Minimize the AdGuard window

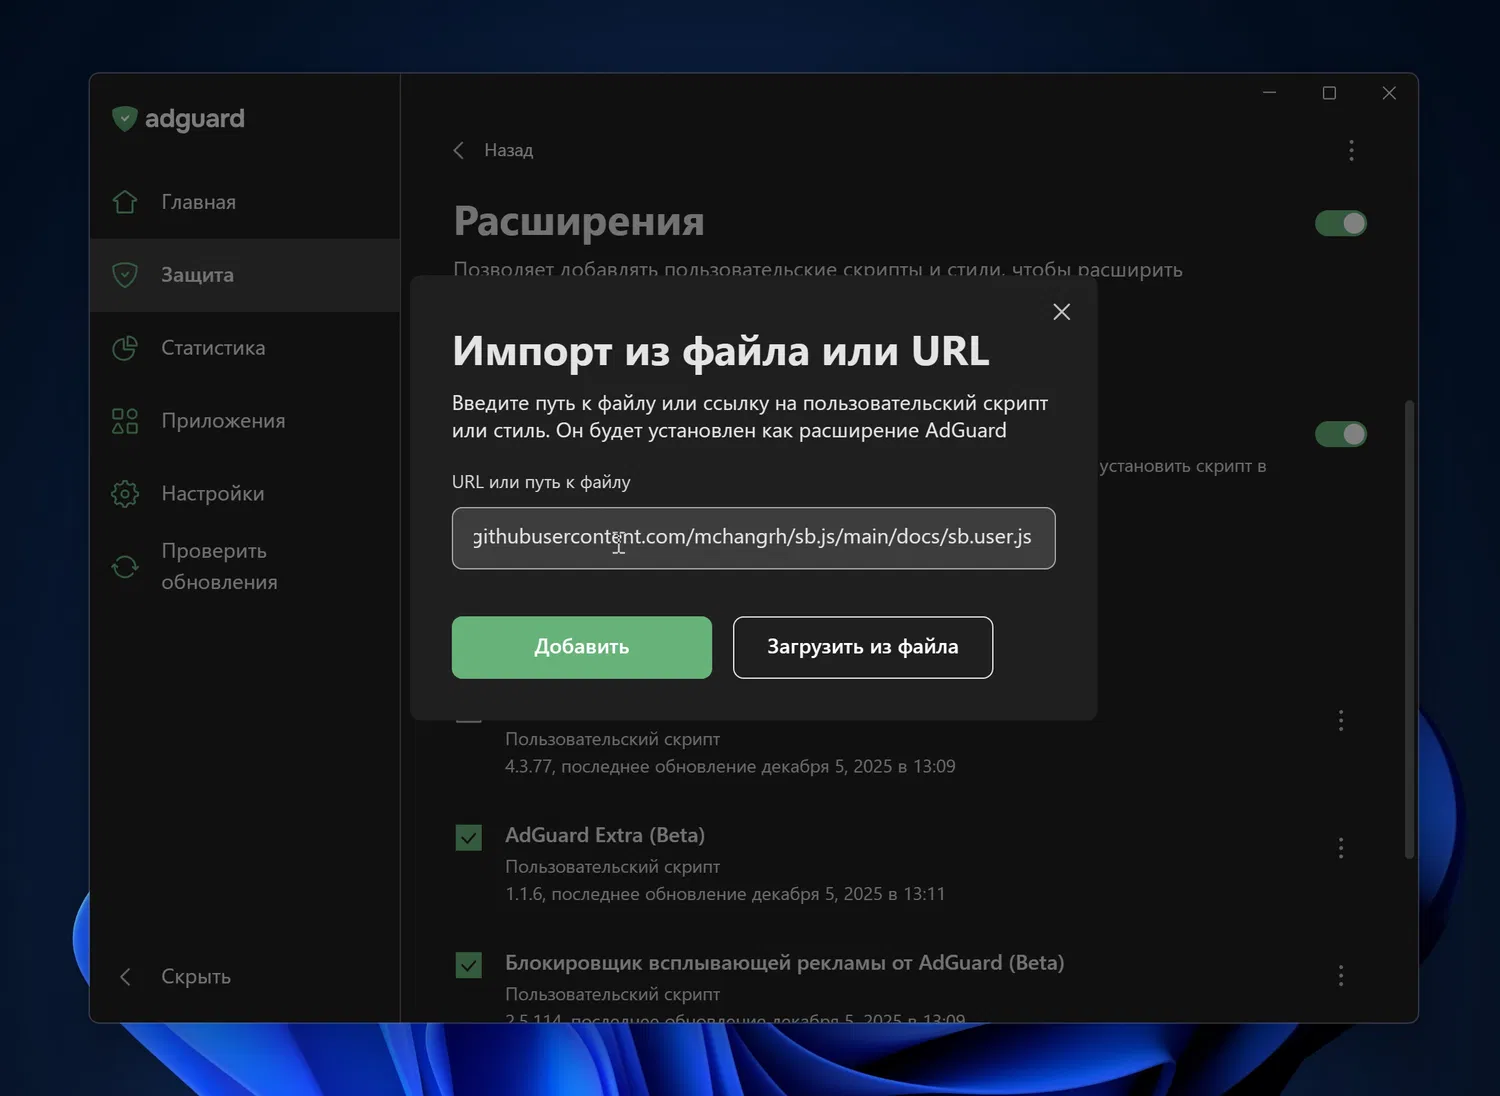coord(1269,93)
